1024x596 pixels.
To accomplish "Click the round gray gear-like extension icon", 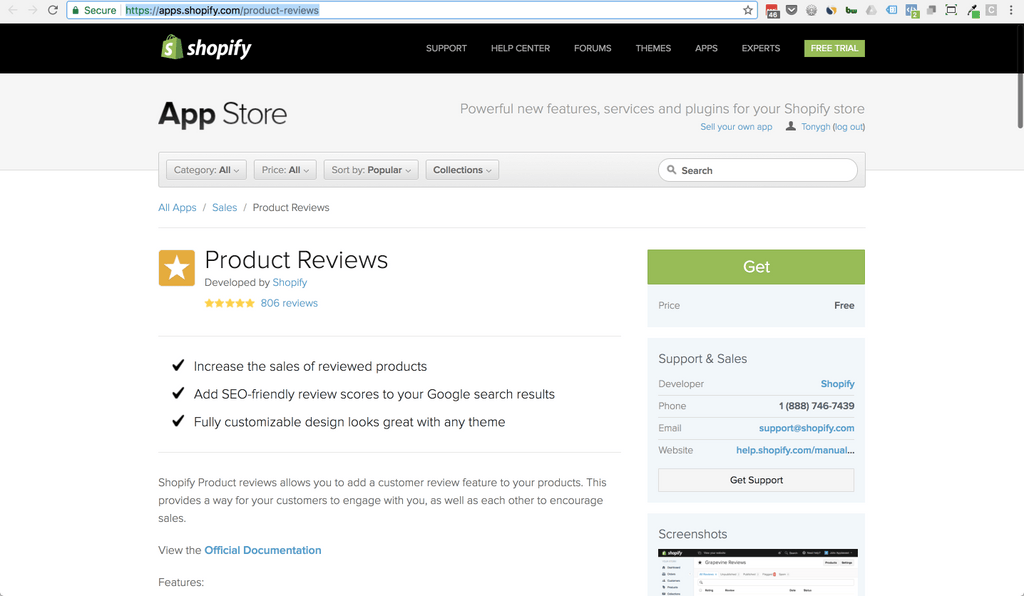I will (811, 10).
